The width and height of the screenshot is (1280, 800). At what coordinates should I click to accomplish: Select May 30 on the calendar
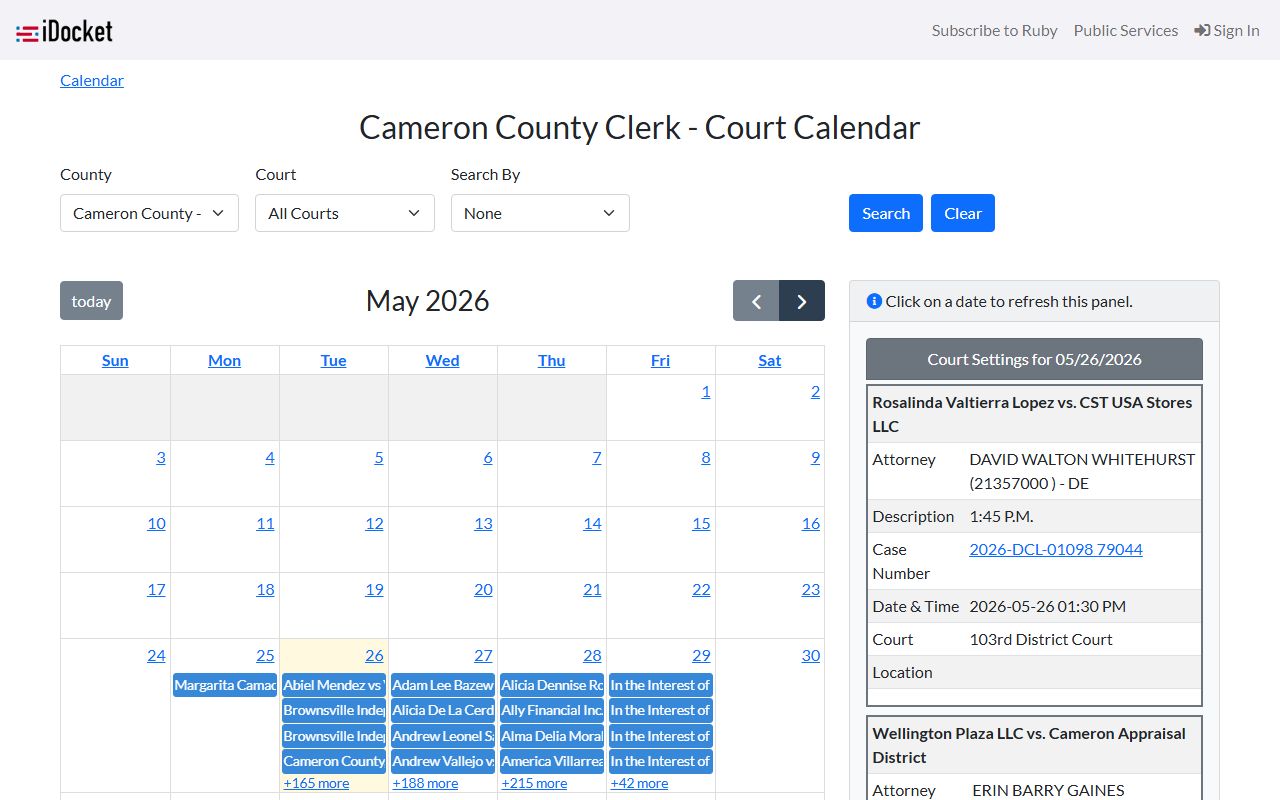click(x=810, y=655)
